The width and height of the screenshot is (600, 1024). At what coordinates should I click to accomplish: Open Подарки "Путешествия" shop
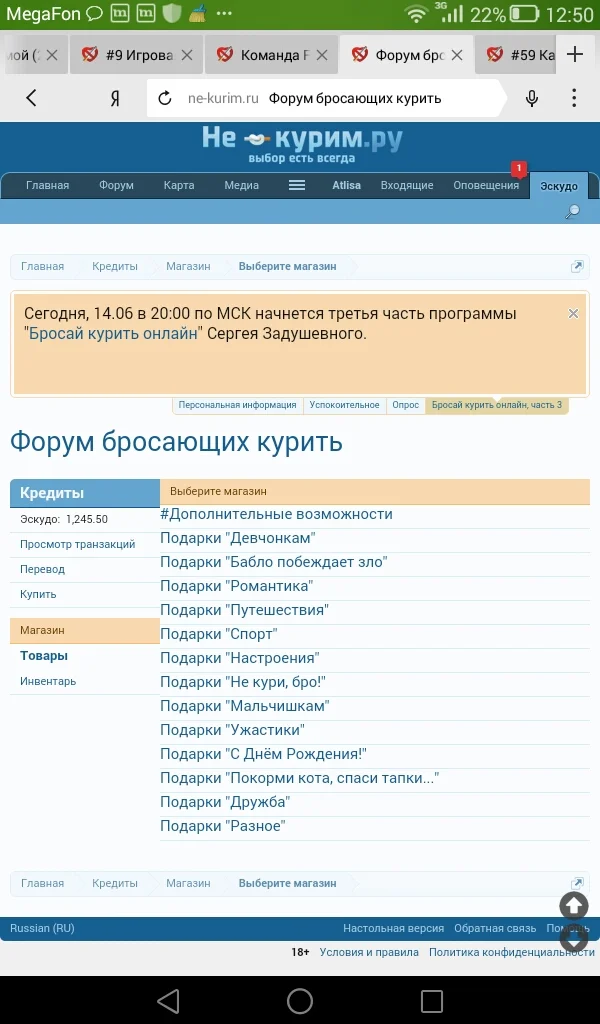244,610
